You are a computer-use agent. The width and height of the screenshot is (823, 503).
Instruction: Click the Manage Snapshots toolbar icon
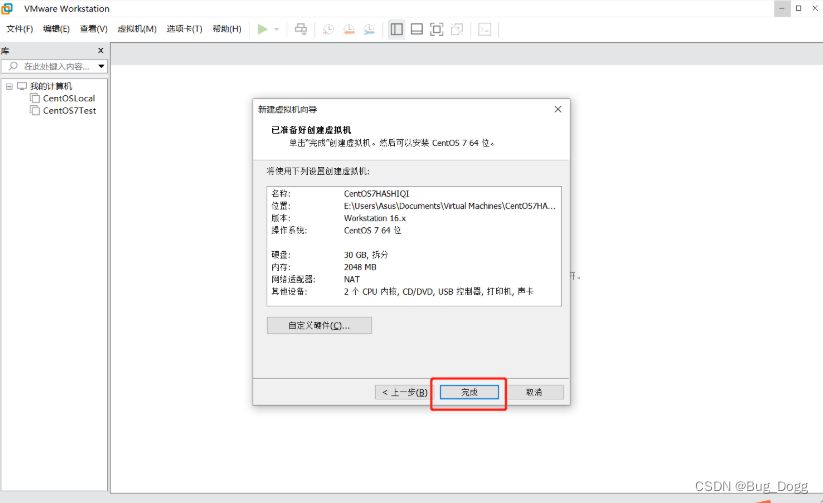tap(369, 29)
